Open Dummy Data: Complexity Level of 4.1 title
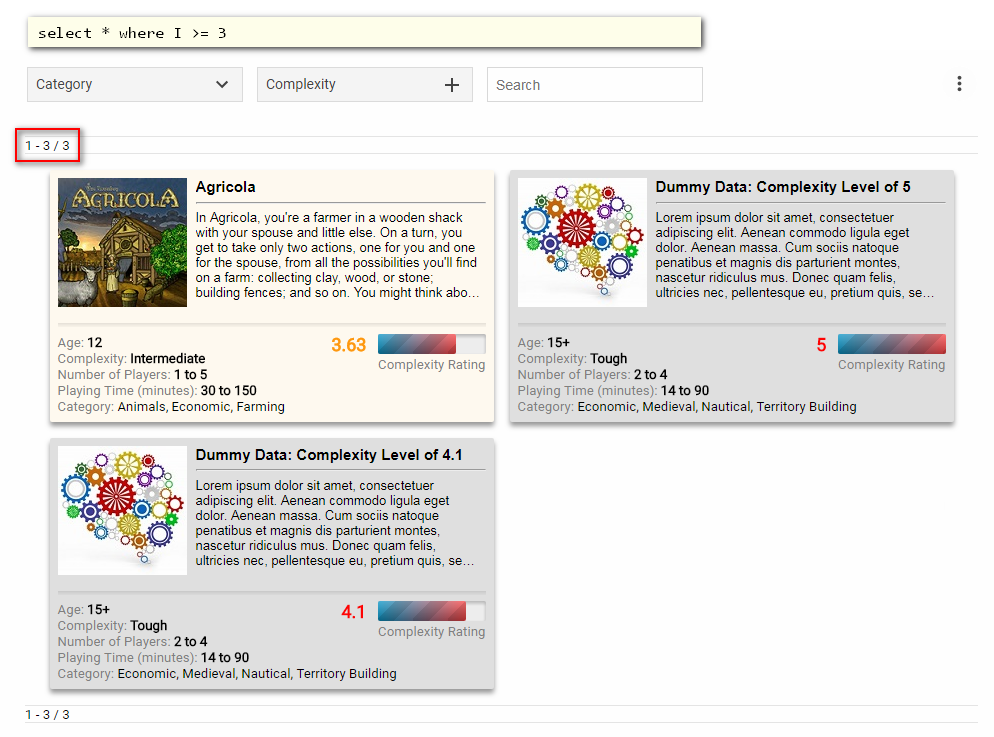 tap(329, 455)
